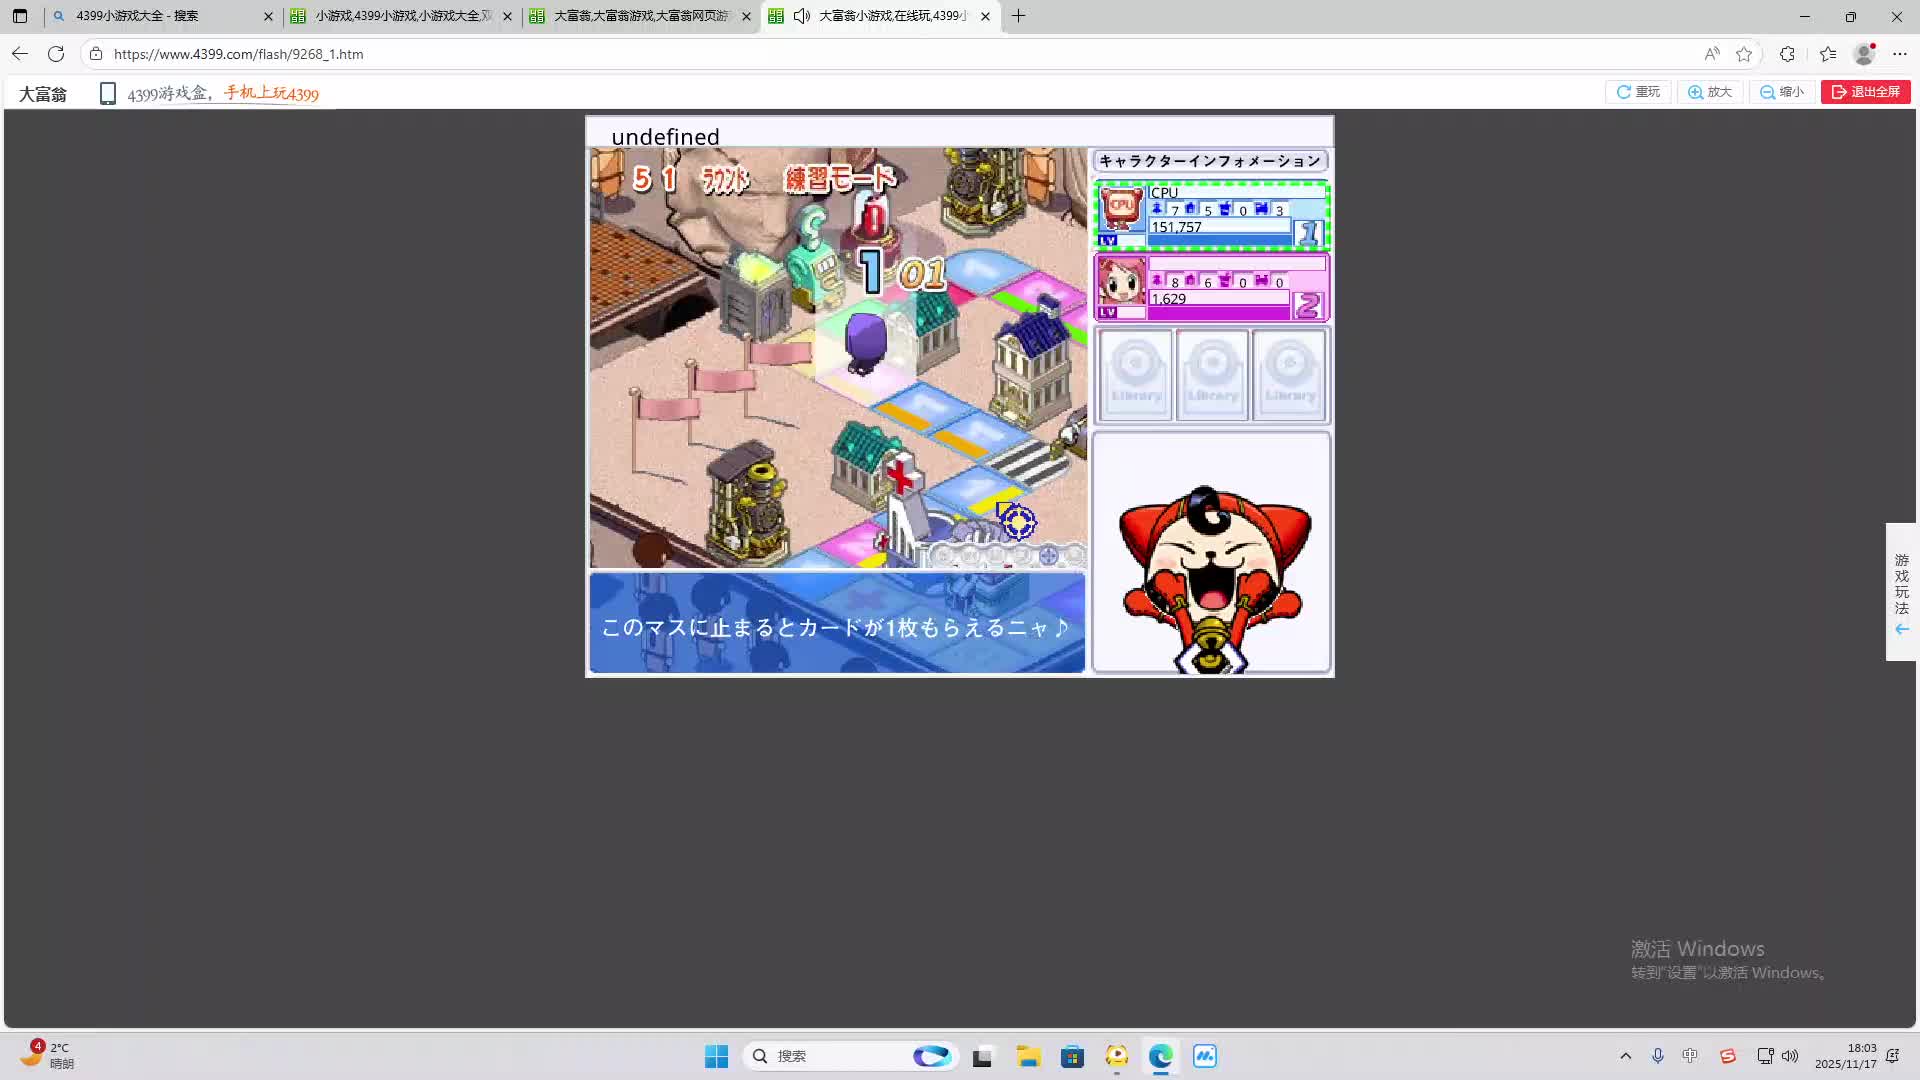This screenshot has height=1080, width=1920.
Task: Add page to favorites star icon
Action: 1744,54
